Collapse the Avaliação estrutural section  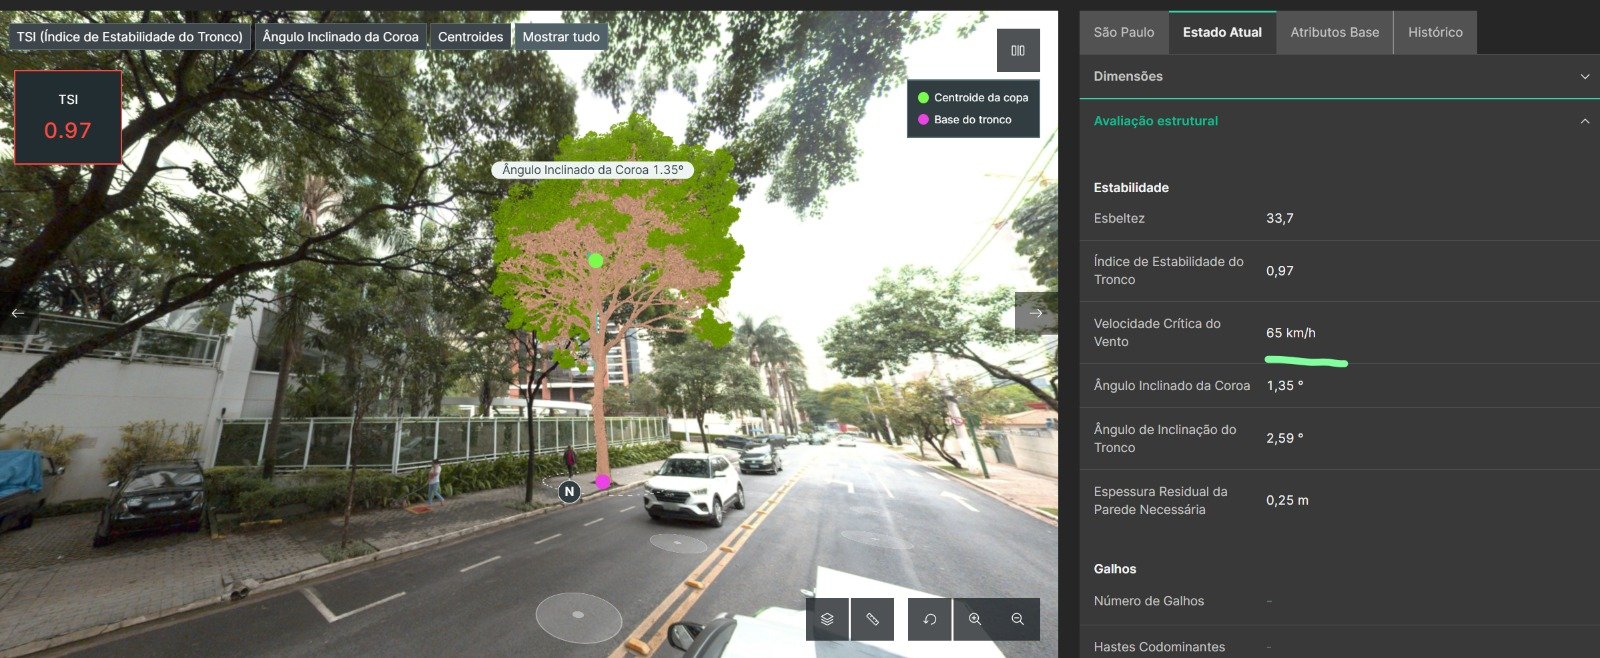(1339, 121)
